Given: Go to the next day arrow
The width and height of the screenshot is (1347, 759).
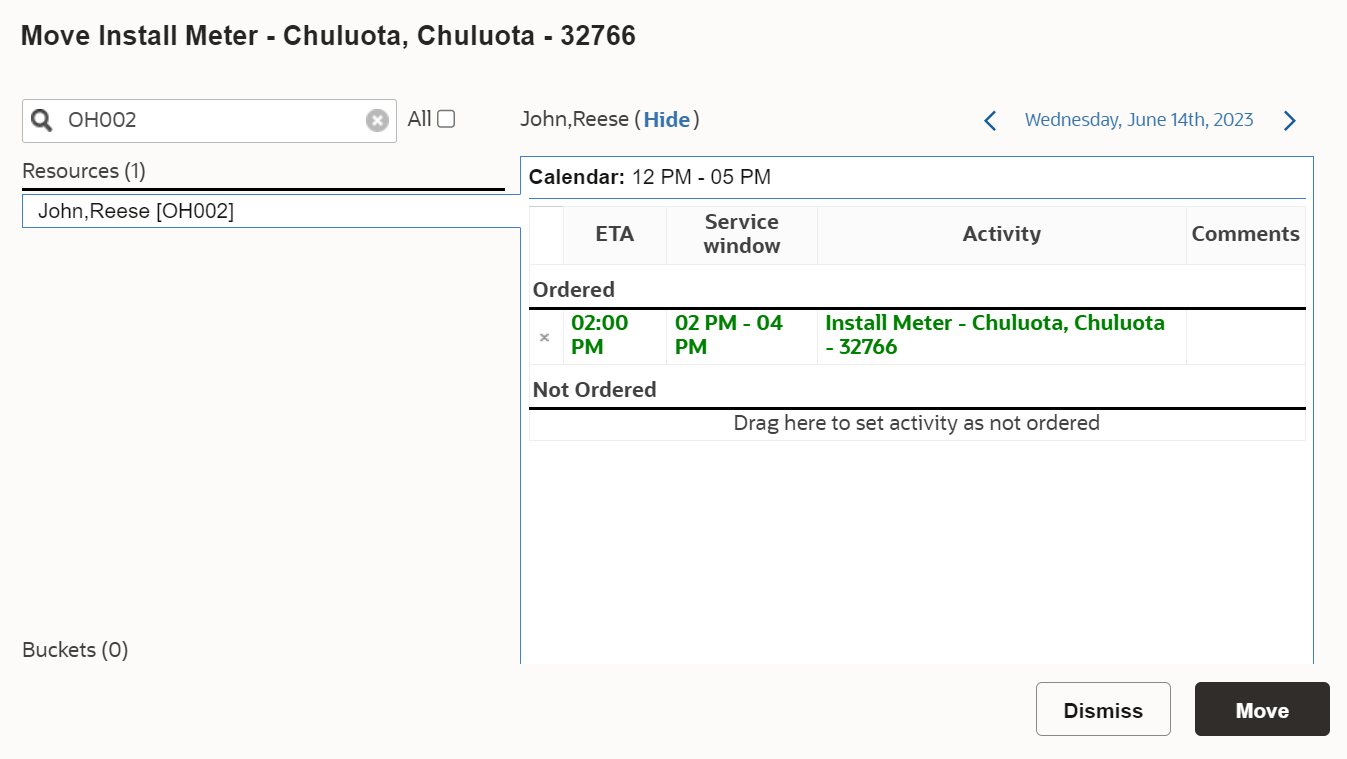Looking at the screenshot, I should [x=1290, y=121].
